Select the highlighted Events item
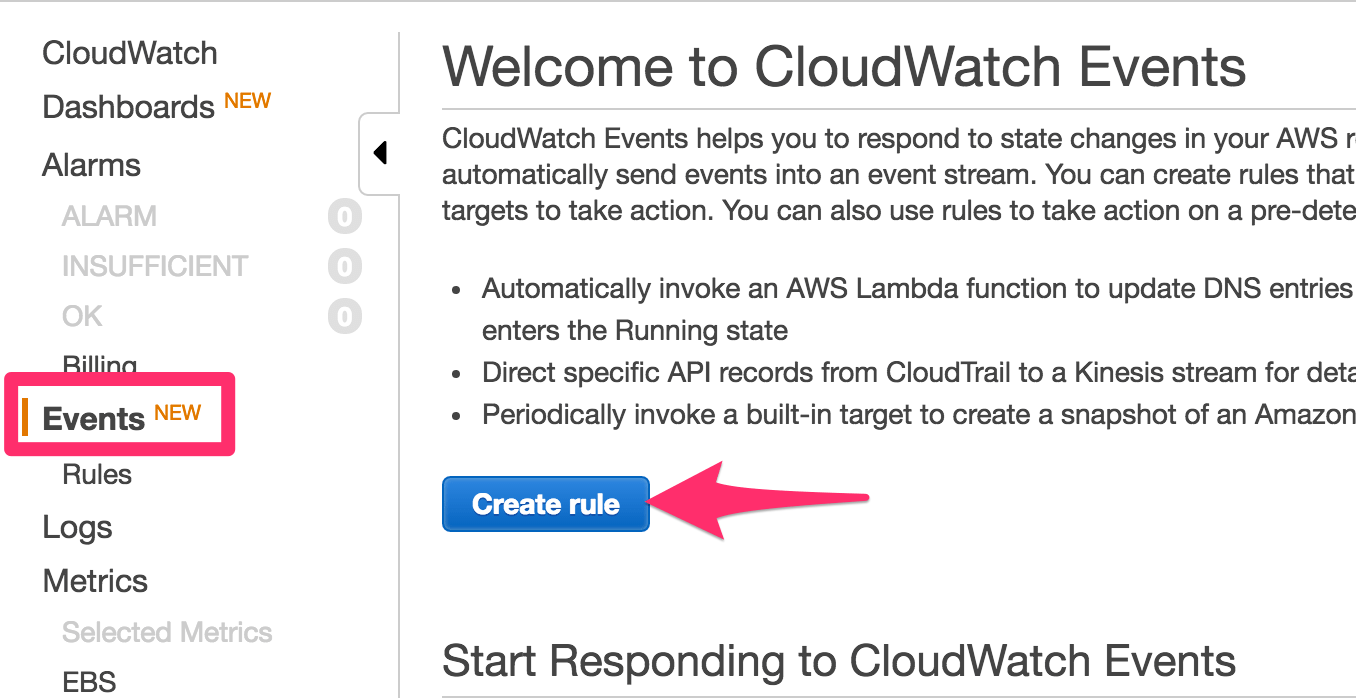The image size is (1356, 698). coord(89,418)
